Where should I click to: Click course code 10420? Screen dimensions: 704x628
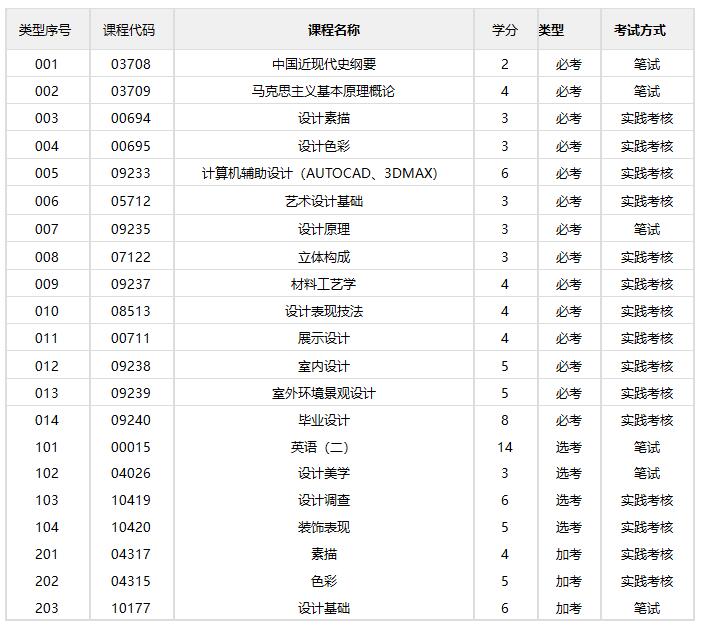tap(131, 527)
